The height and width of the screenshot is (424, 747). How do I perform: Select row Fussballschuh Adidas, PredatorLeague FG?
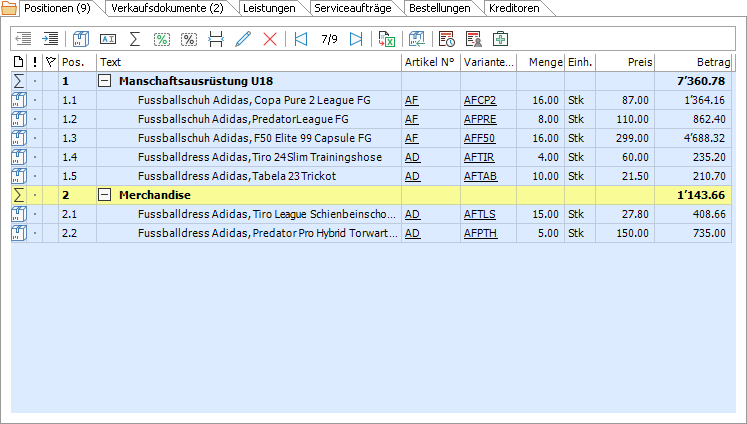(x=371, y=119)
